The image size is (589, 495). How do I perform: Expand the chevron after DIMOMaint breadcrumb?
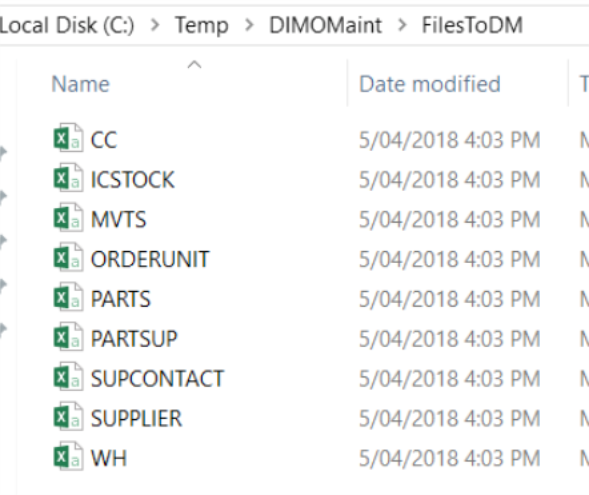point(402,26)
